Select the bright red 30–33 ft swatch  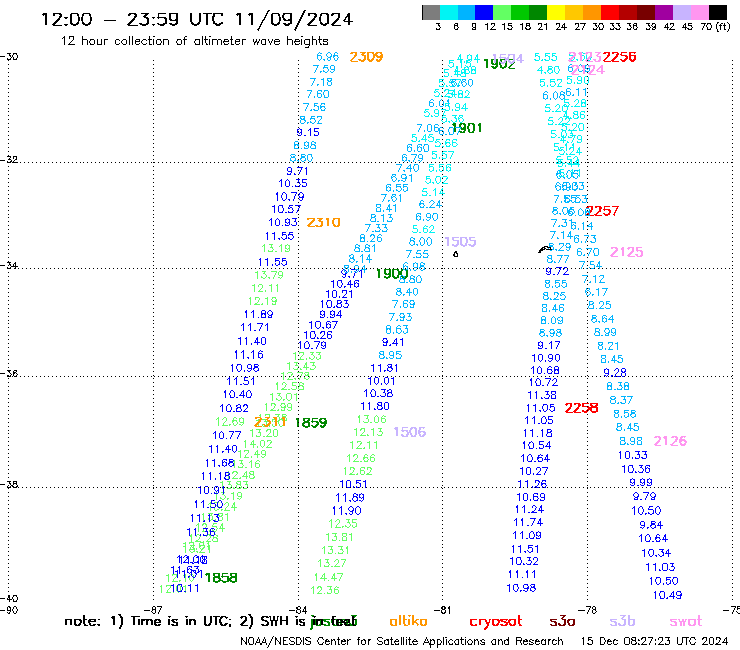pyautogui.click(x=610, y=12)
